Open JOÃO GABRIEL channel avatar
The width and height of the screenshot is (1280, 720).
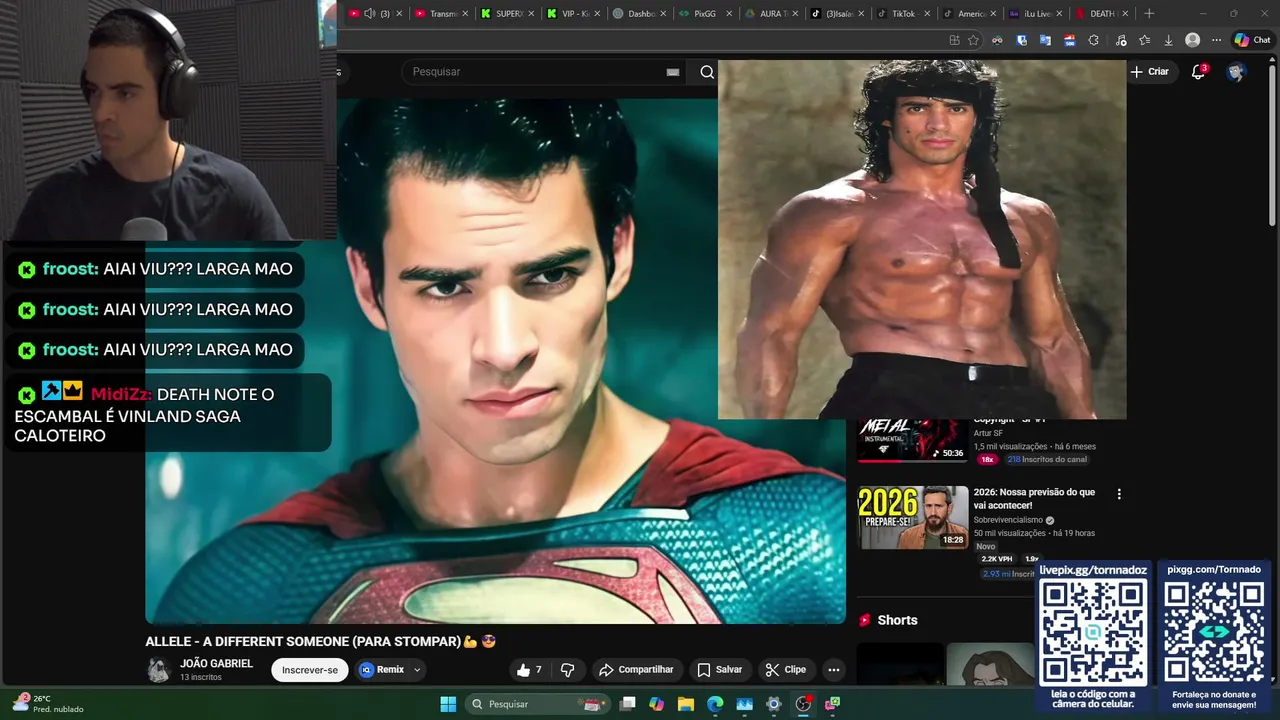tap(159, 670)
